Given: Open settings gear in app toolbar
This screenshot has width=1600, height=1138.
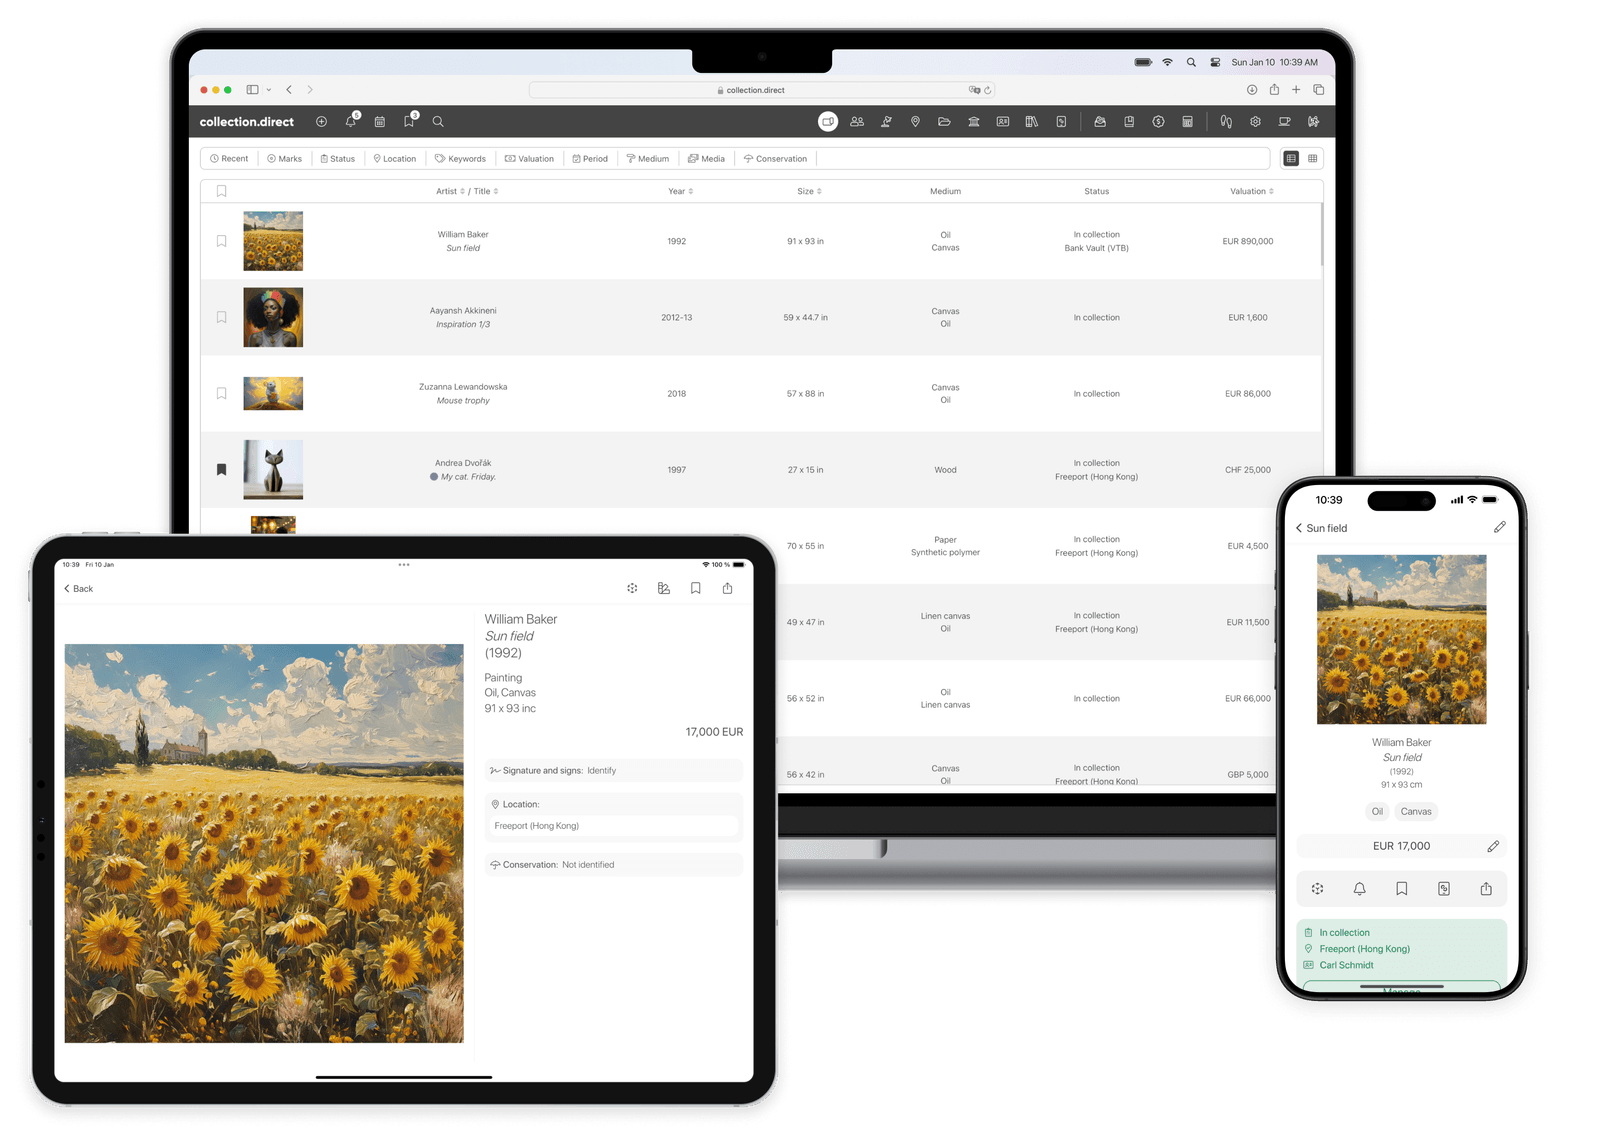Looking at the screenshot, I should pos(1255,122).
